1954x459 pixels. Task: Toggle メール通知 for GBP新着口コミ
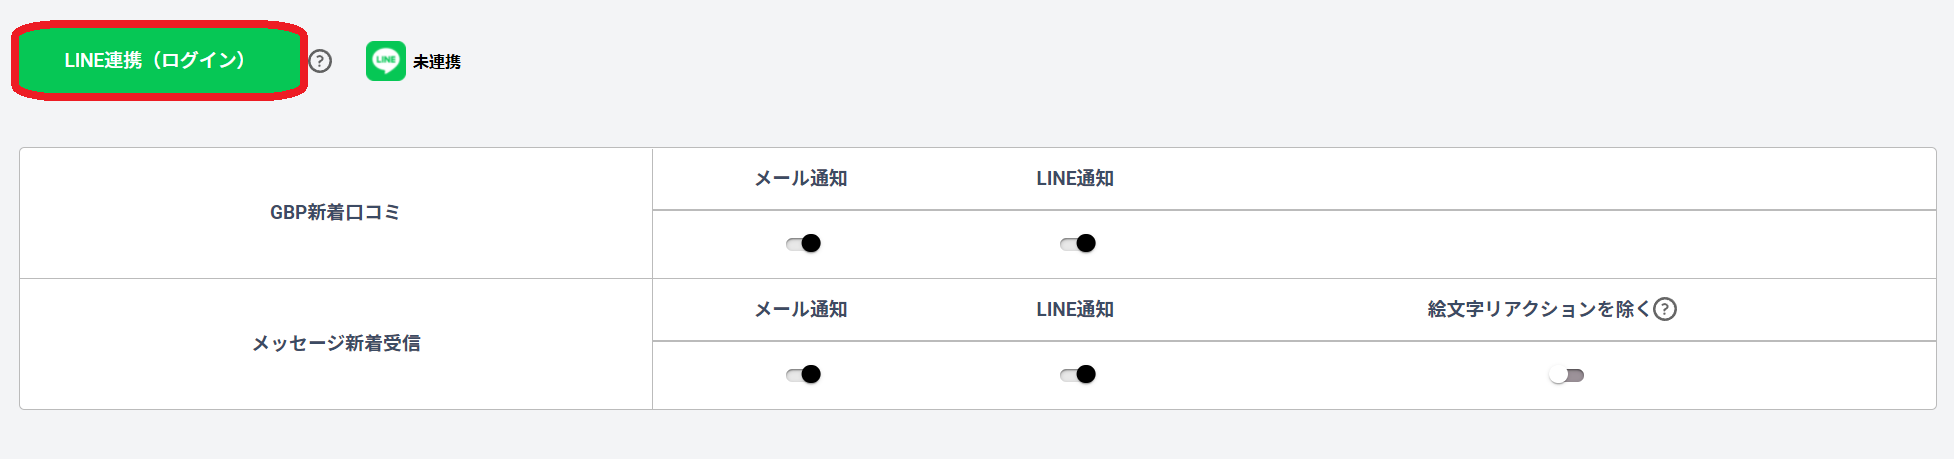pos(803,243)
